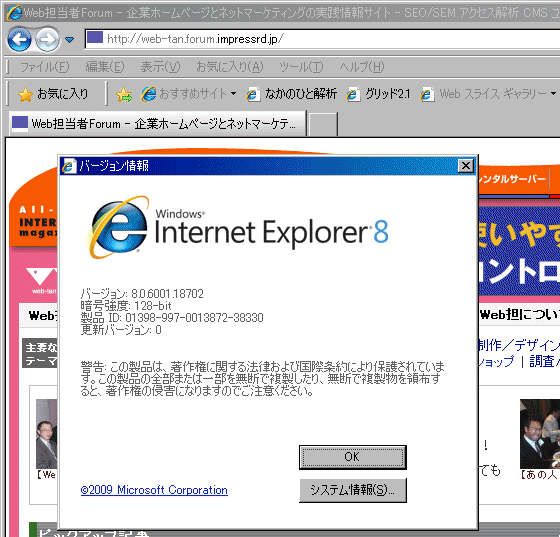The image size is (560, 537).
Task: Open the 編集(E) menu
Action: 105,67
